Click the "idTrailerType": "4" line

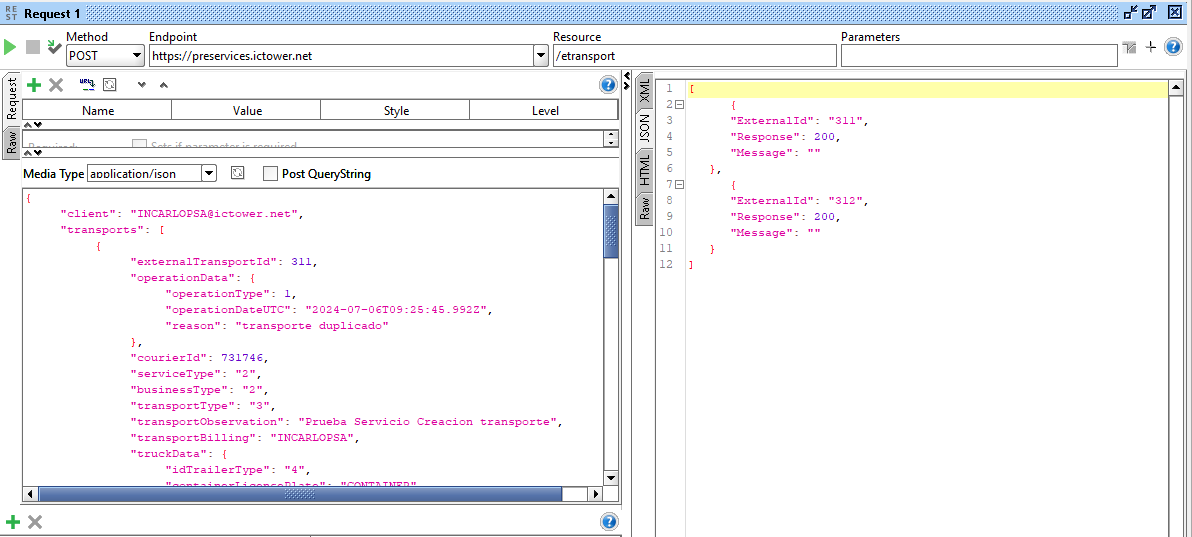[x=238, y=469]
